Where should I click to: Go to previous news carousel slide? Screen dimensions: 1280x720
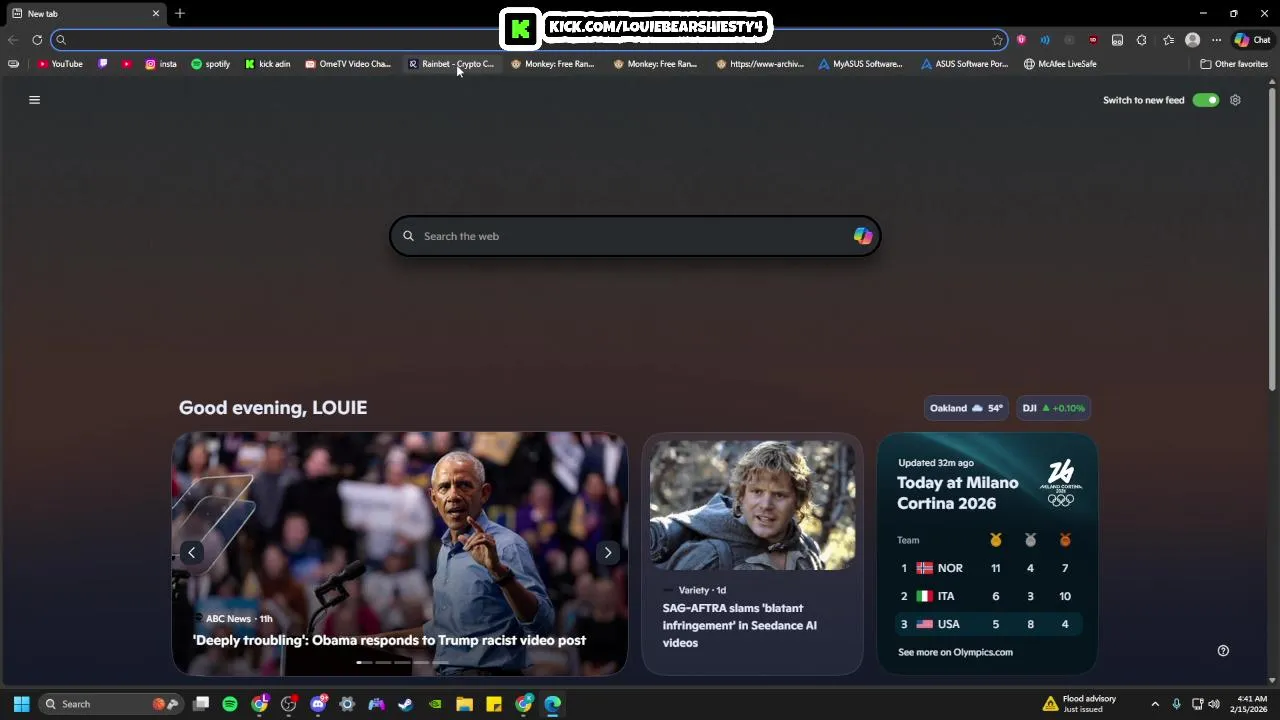pos(191,553)
